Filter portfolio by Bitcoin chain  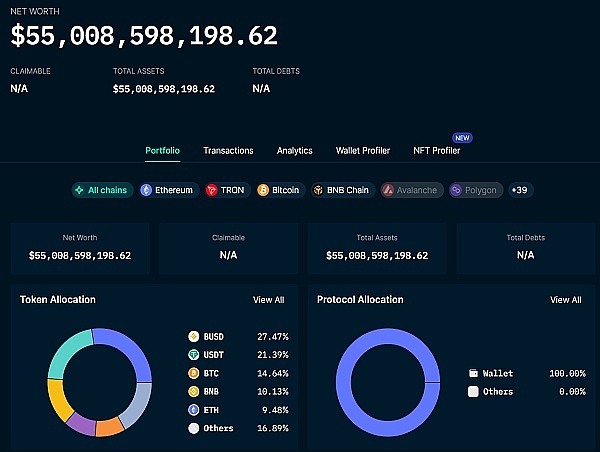tap(279, 190)
